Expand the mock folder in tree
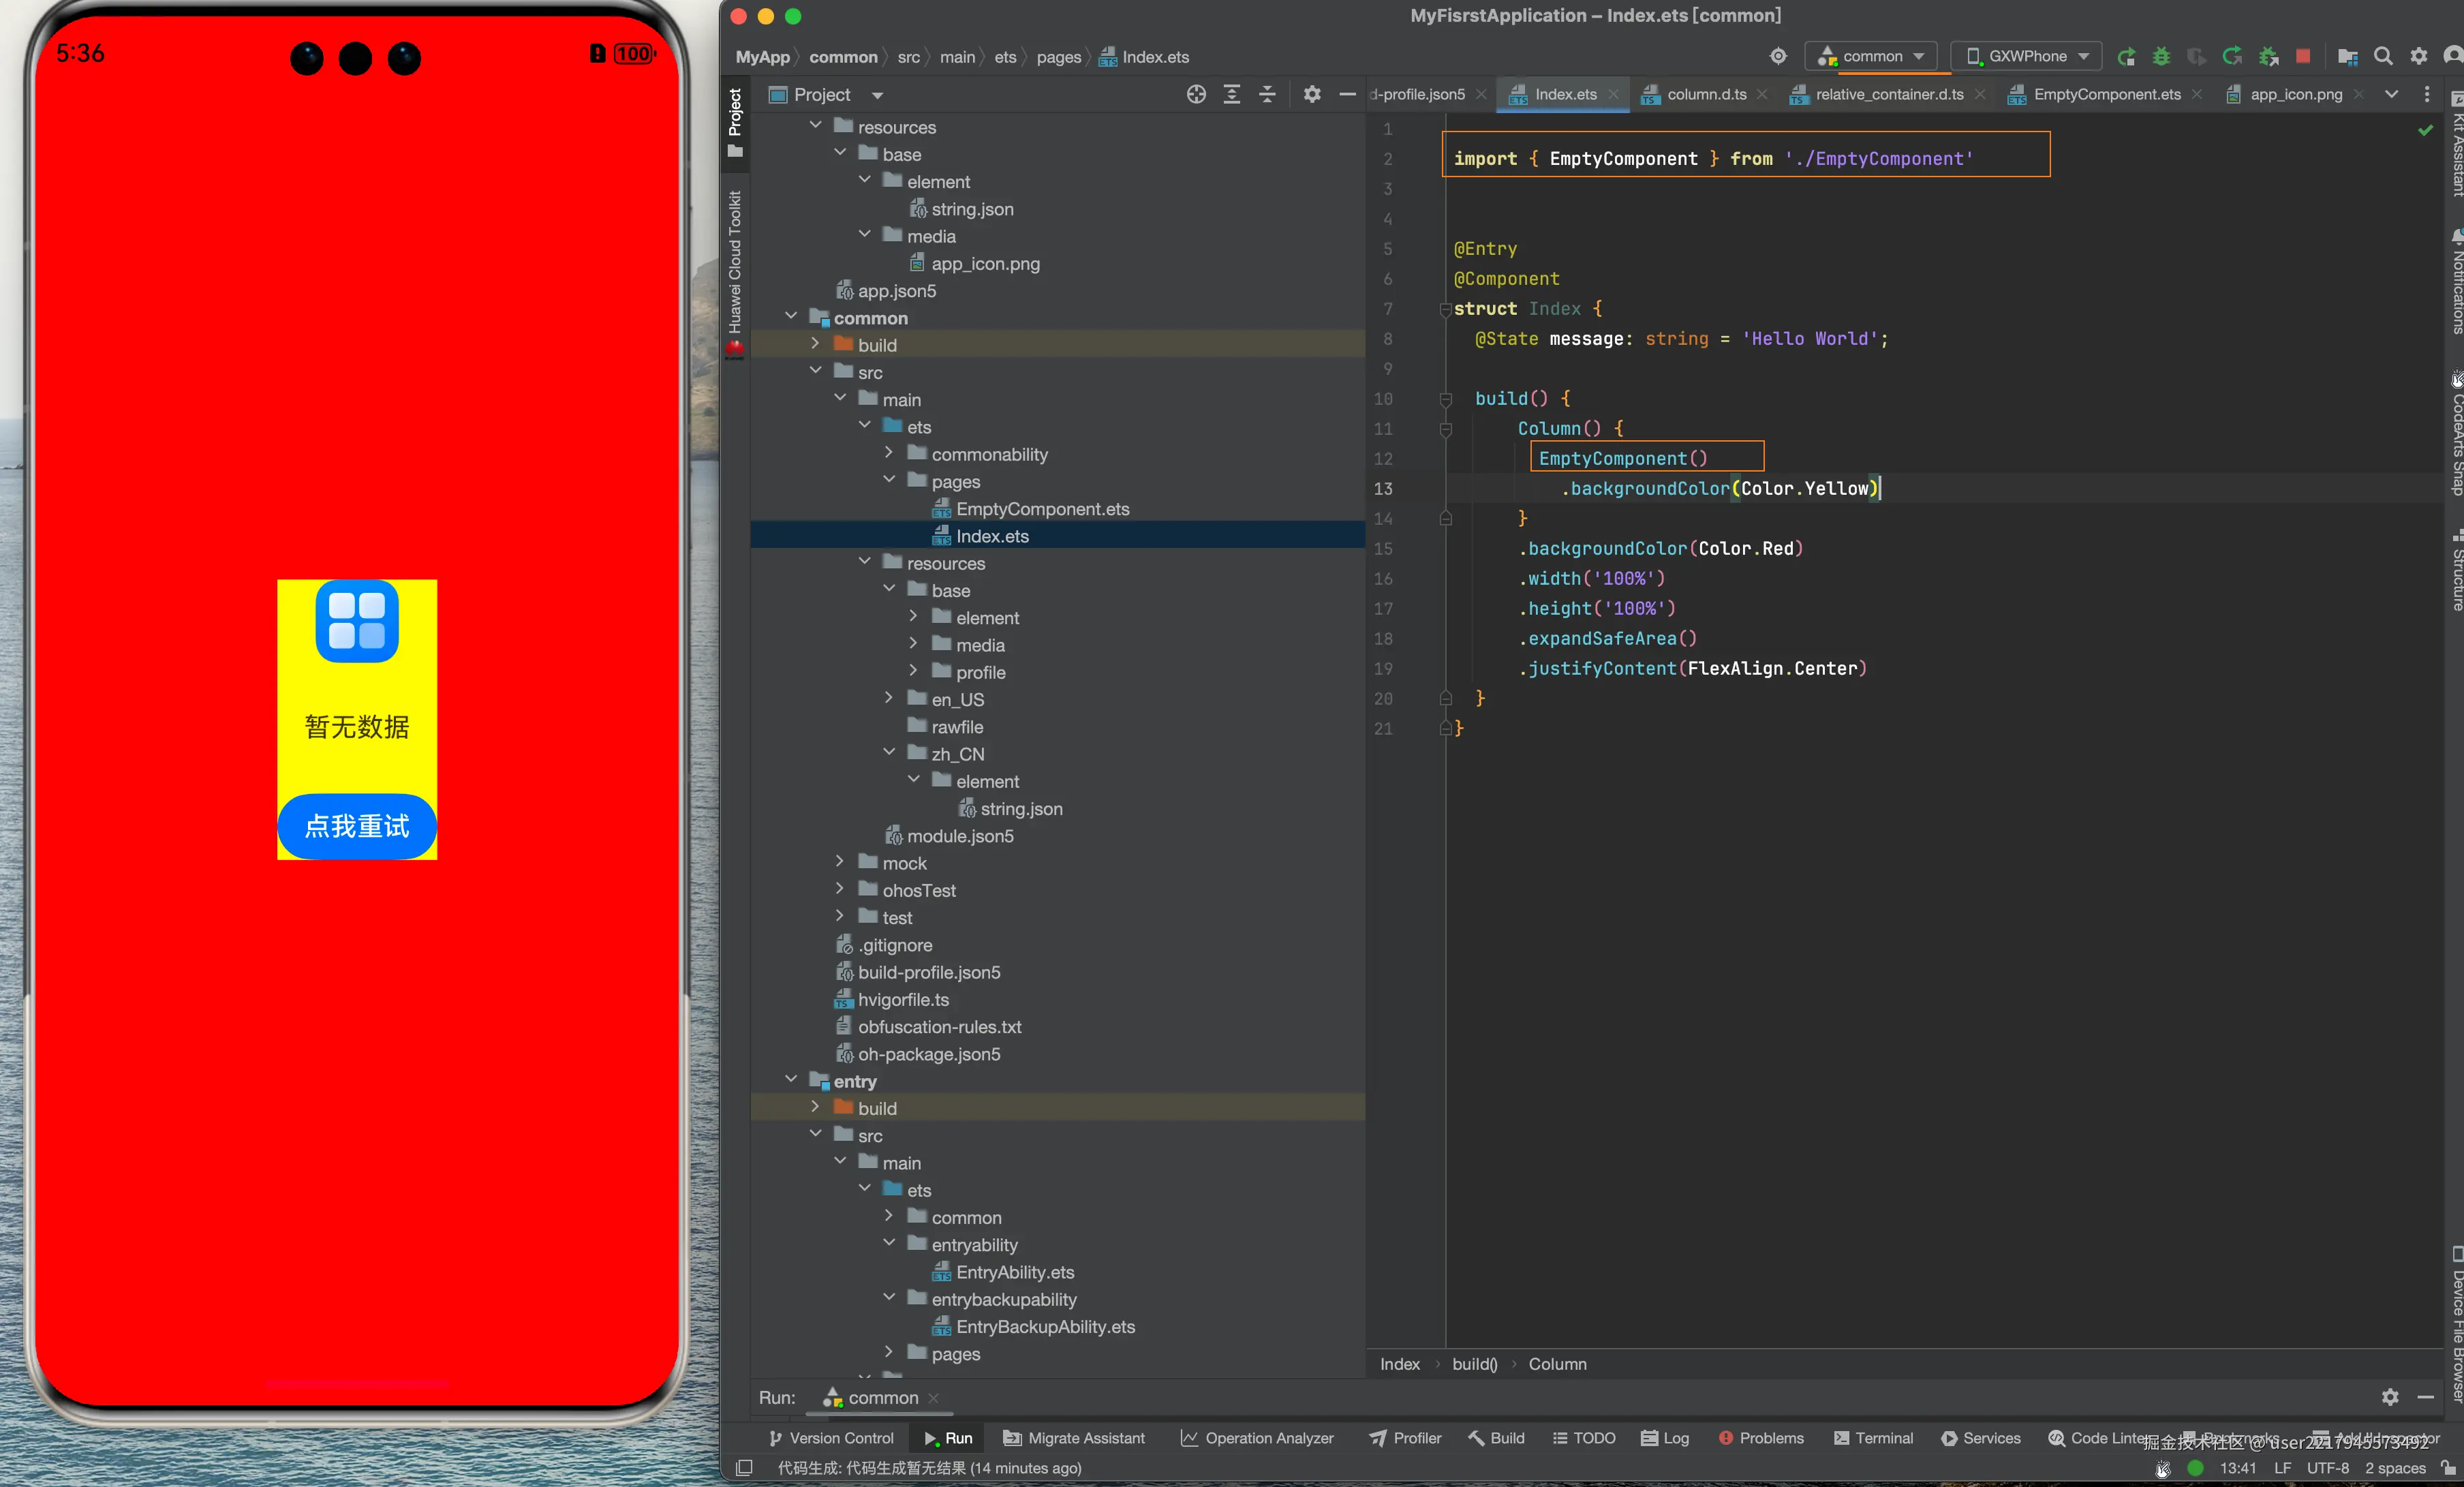The height and width of the screenshot is (1487, 2464). 840,862
